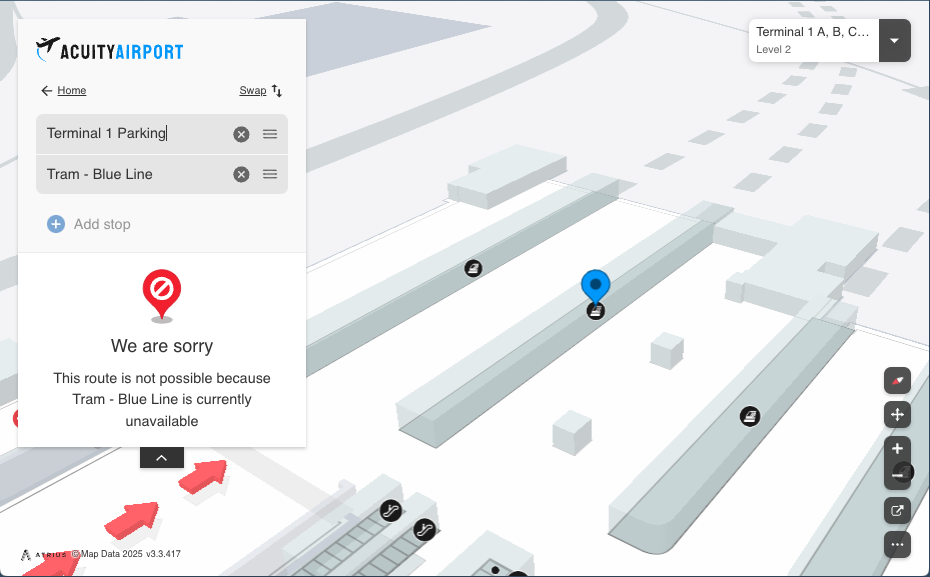Open the external link/share map button

(x=897, y=511)
